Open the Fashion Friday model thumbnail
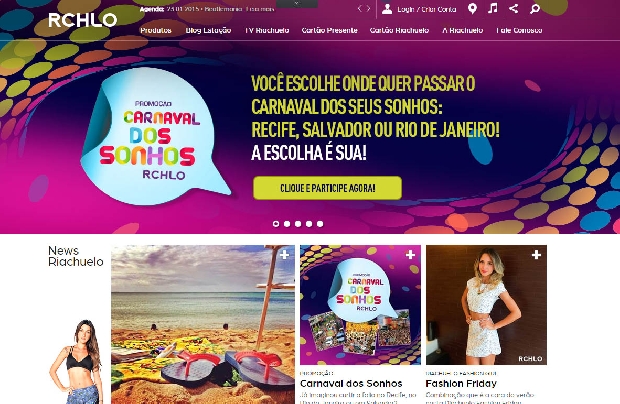This screenshot has height=404, width=620. (486, 305)
